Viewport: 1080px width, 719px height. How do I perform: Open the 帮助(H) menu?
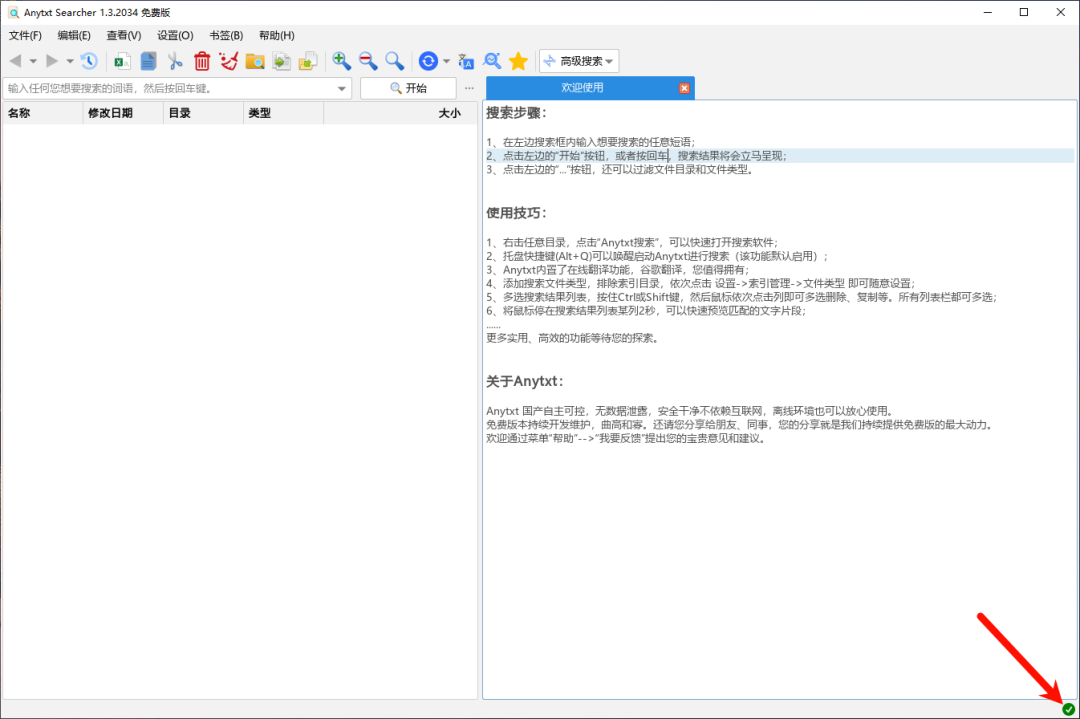277,35
